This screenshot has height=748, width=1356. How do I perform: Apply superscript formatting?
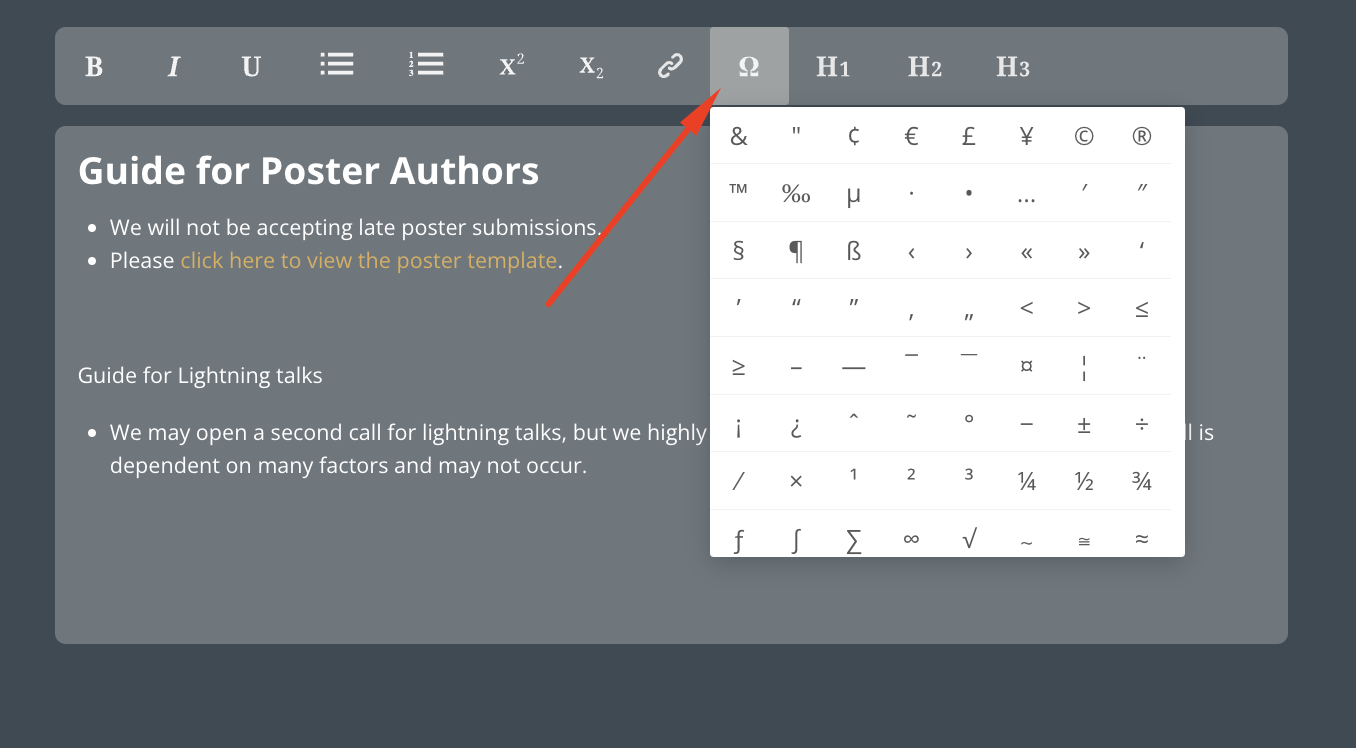[510, 65]
